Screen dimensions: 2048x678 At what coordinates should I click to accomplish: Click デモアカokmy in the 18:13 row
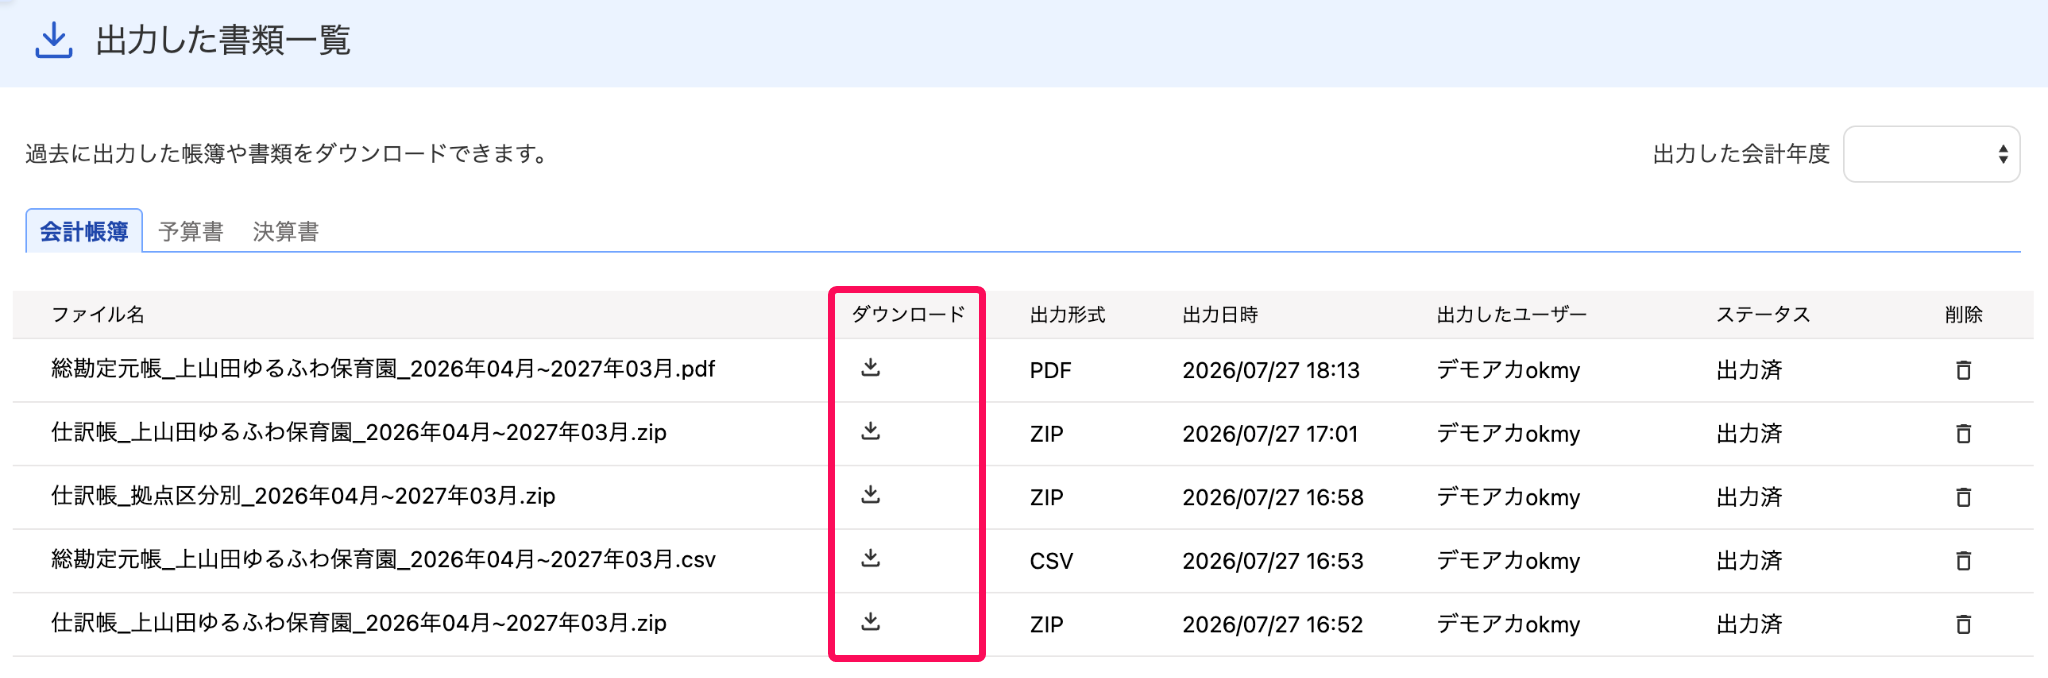pyautogui.click(x=1508, y=371)
